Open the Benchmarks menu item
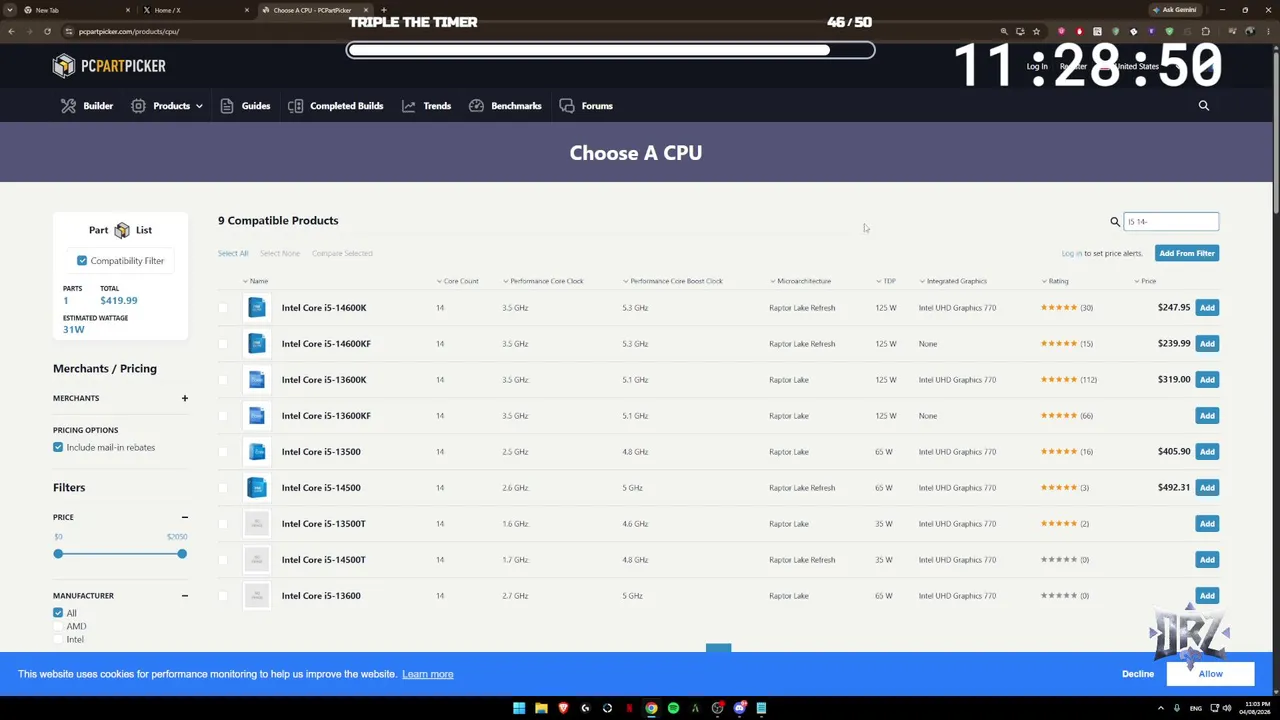This screenshot has height=720, width=1280. coord(505,106)
